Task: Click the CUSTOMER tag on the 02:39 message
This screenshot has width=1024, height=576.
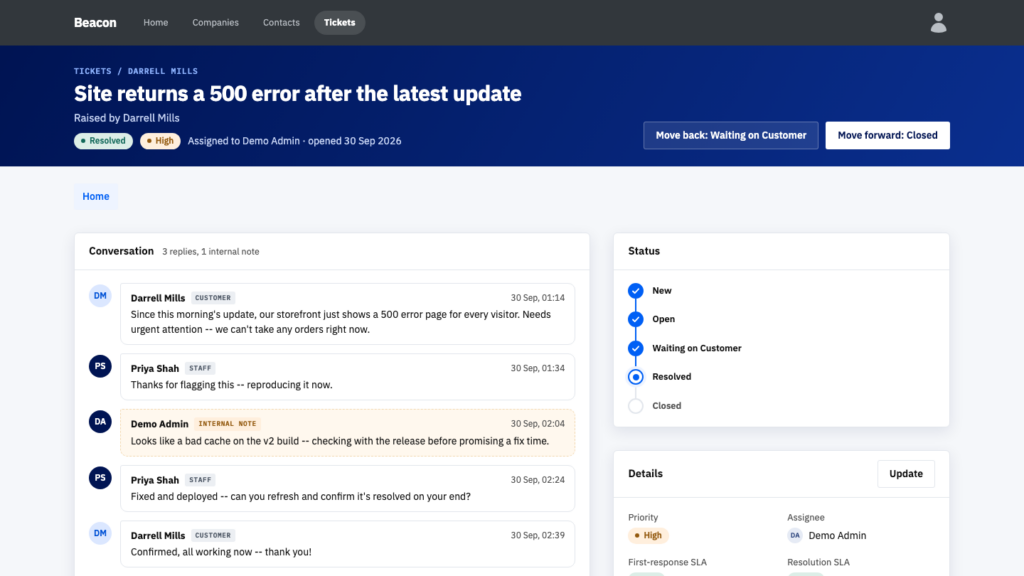Action: [x=213, y=536]
